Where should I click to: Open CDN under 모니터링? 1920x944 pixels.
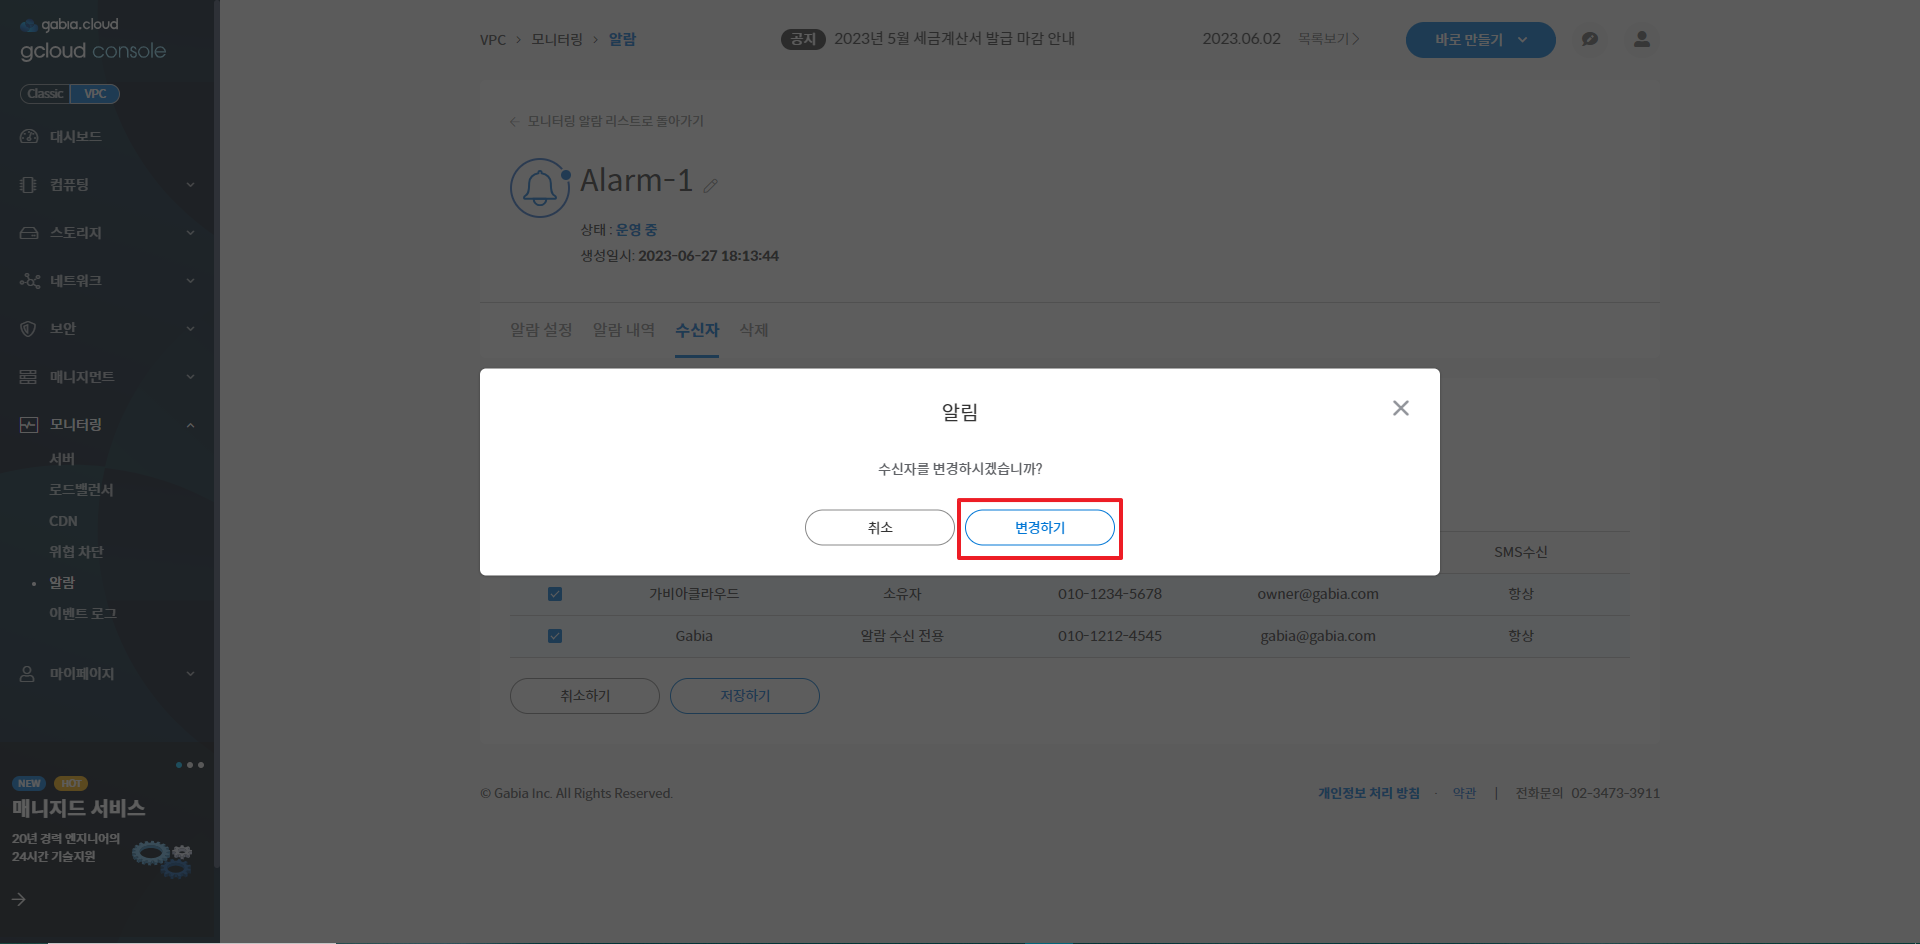click(x=63, y=521)
